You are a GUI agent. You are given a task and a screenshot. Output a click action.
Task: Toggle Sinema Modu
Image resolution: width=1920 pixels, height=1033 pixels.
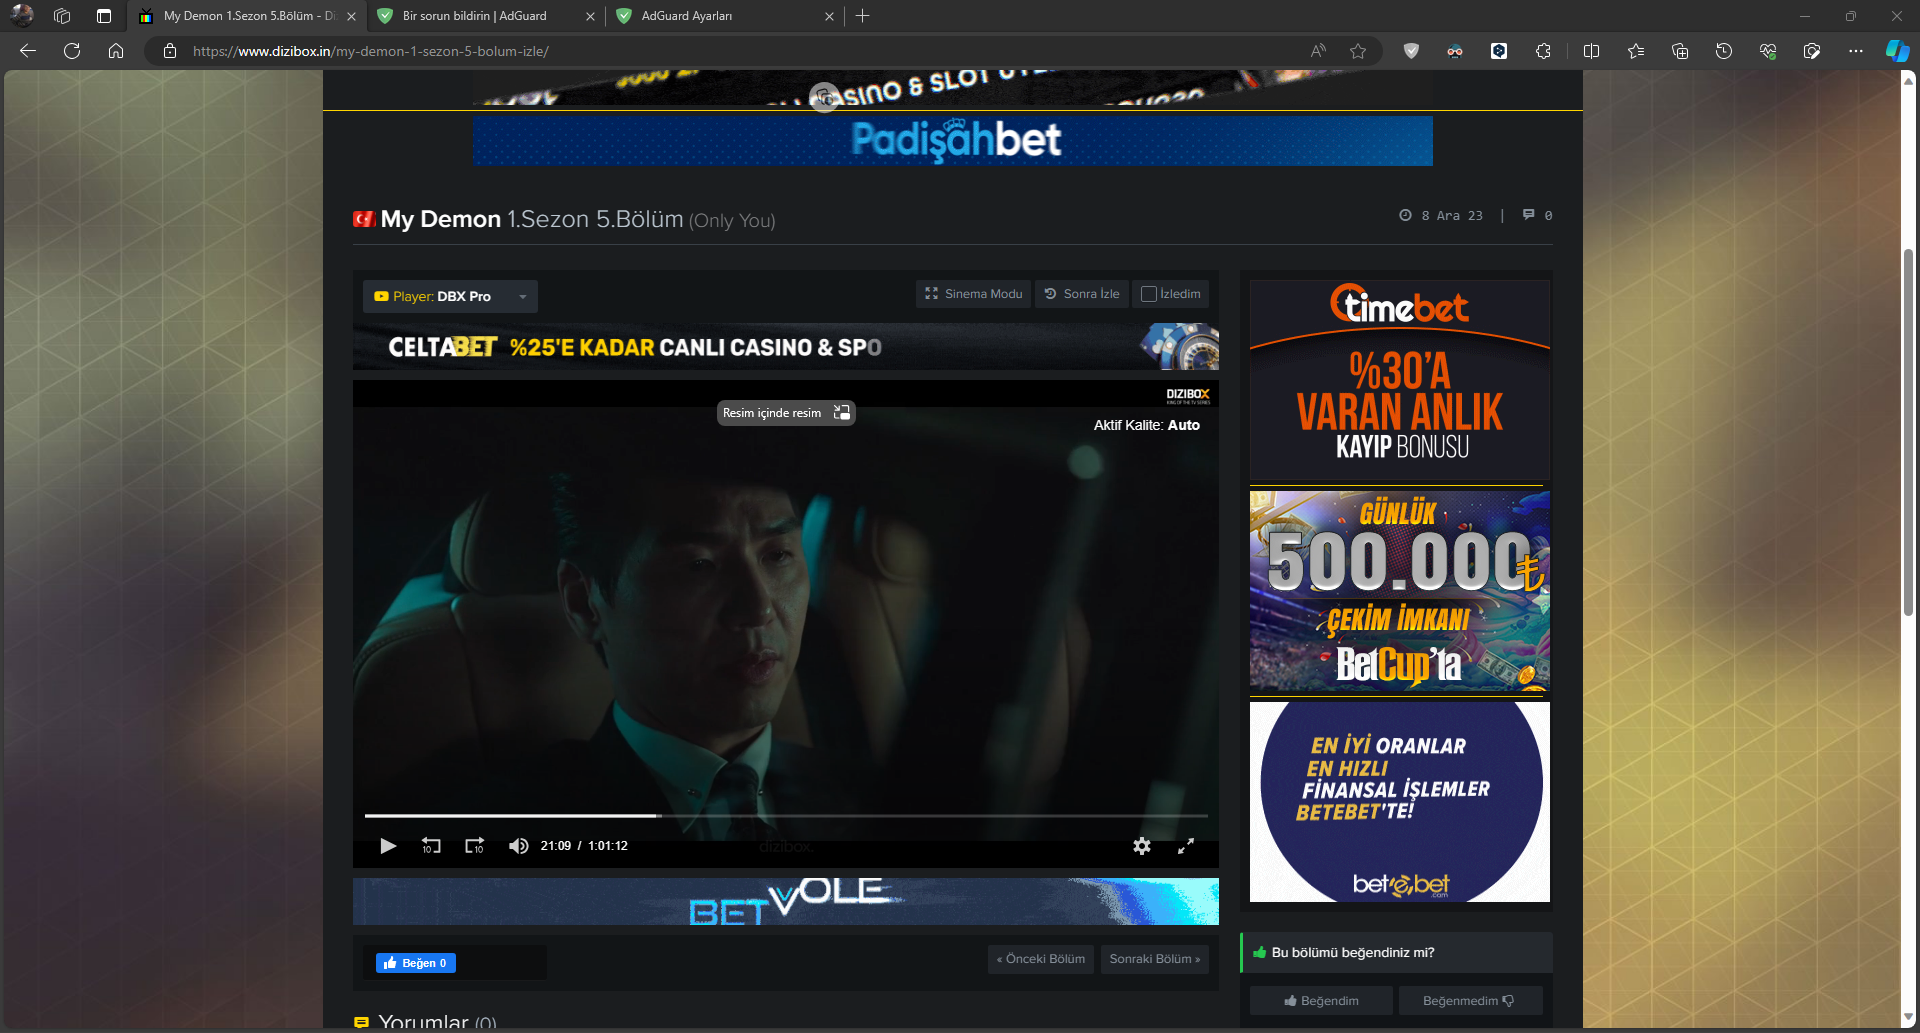tap(973, 294)
